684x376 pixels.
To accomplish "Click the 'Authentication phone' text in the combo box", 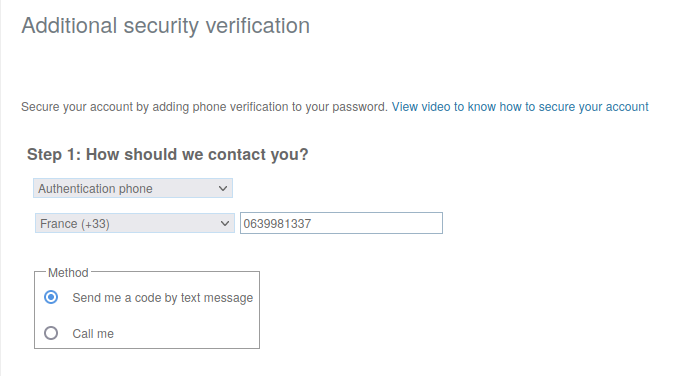I will 95,188.
